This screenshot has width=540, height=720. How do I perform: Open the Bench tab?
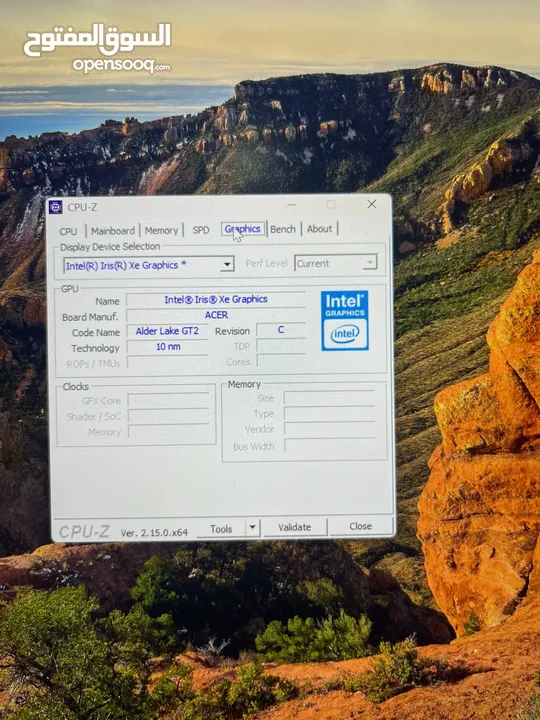pyautogui.click(x=283, y=229)
